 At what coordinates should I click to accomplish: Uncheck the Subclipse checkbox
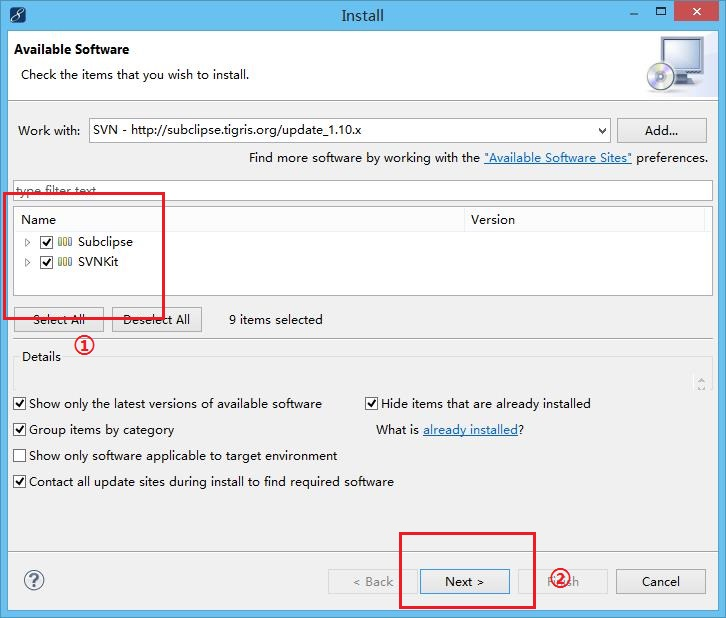coord(46,242)
